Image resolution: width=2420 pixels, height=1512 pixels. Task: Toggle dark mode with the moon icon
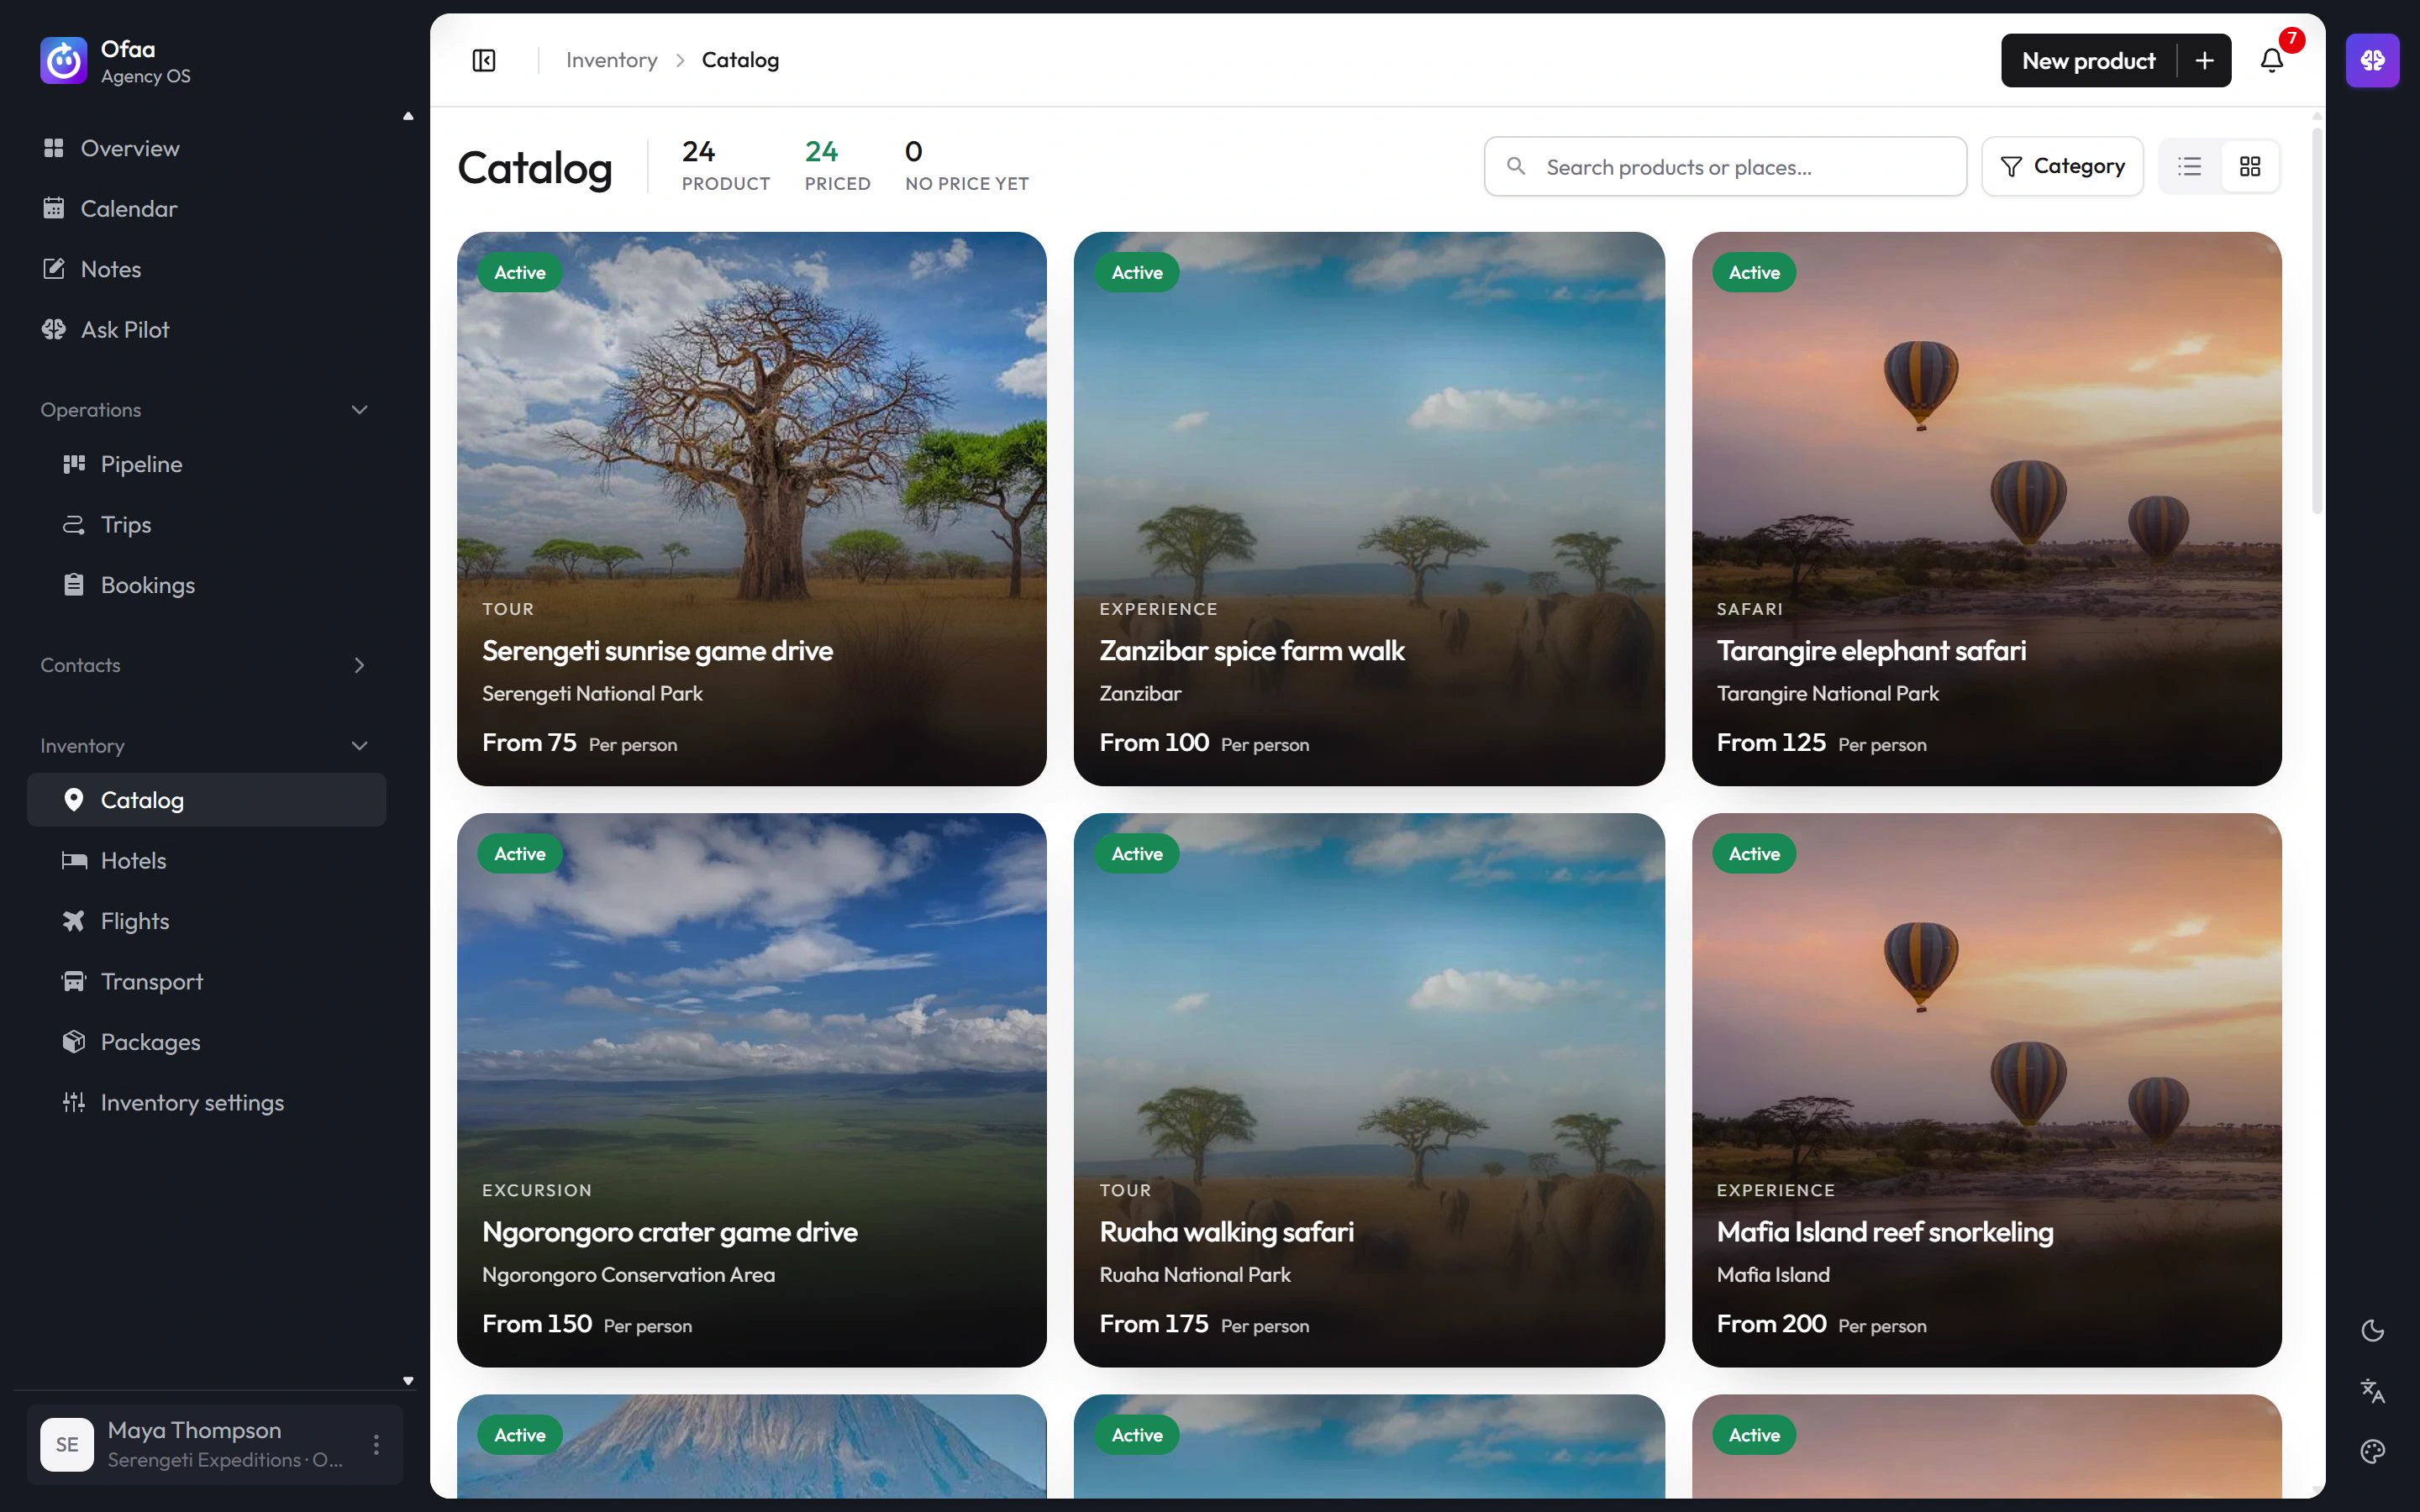tap(2372, 1330)
